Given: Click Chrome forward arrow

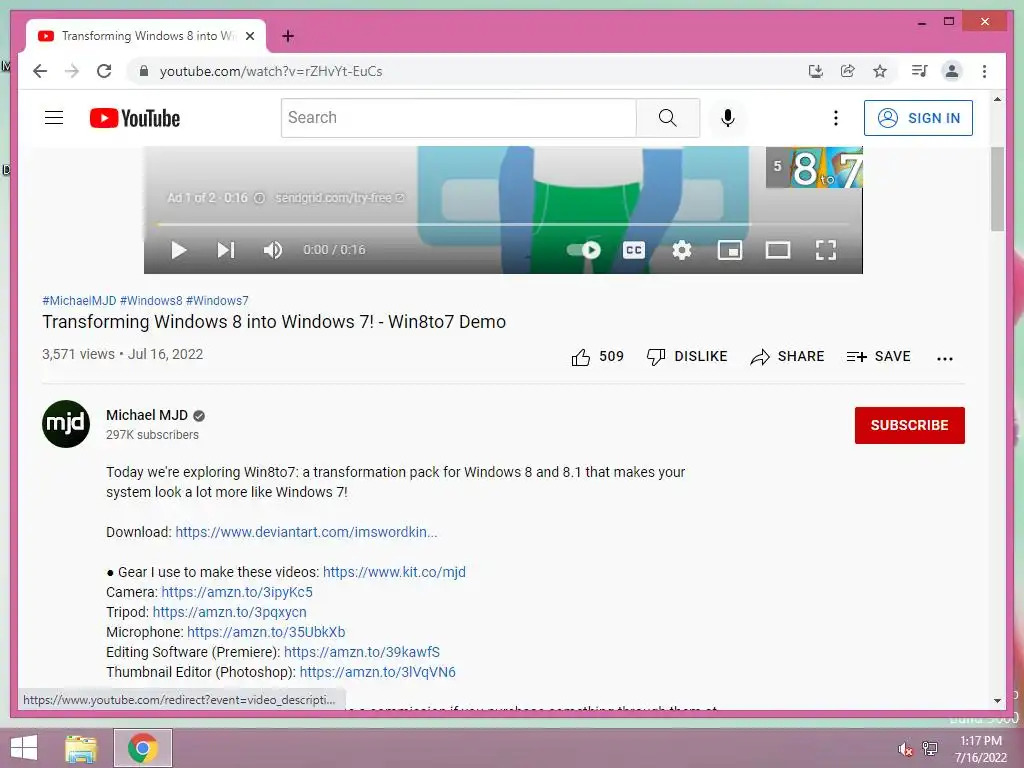Looking at the screenshot, I should [72, 71].
